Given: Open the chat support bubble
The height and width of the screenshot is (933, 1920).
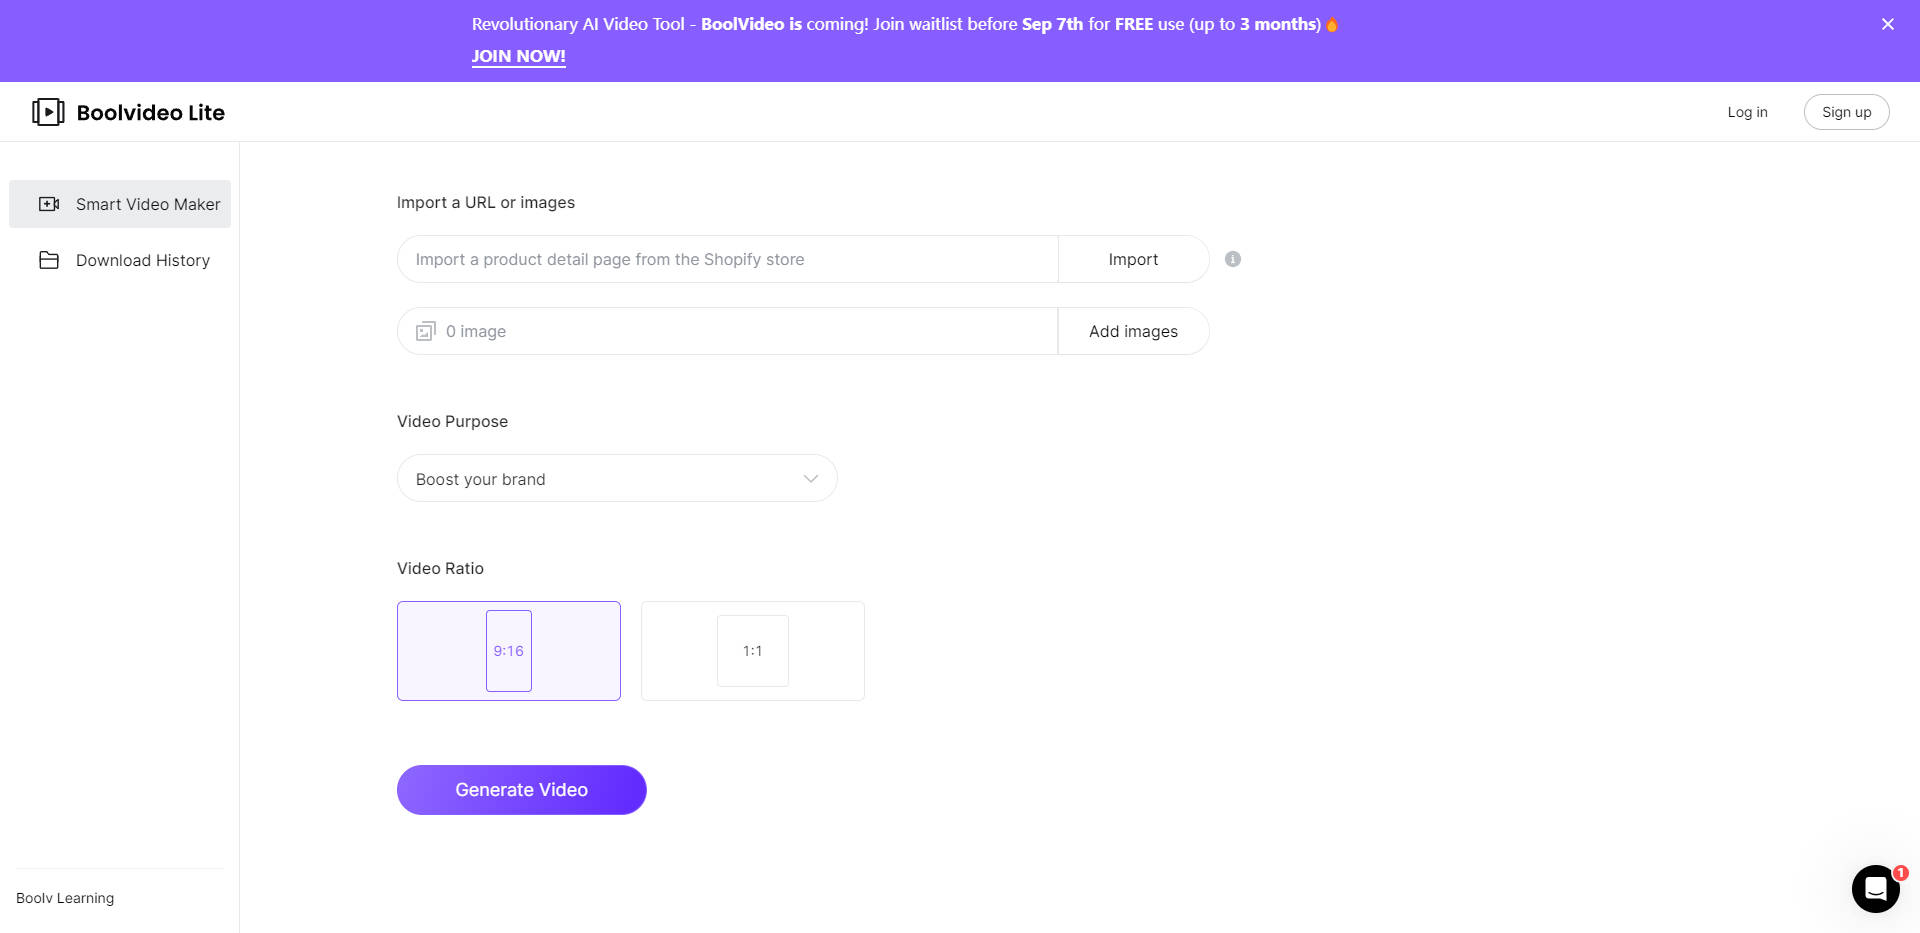Looking at the screenshot, I should [x=1875, y=888].
